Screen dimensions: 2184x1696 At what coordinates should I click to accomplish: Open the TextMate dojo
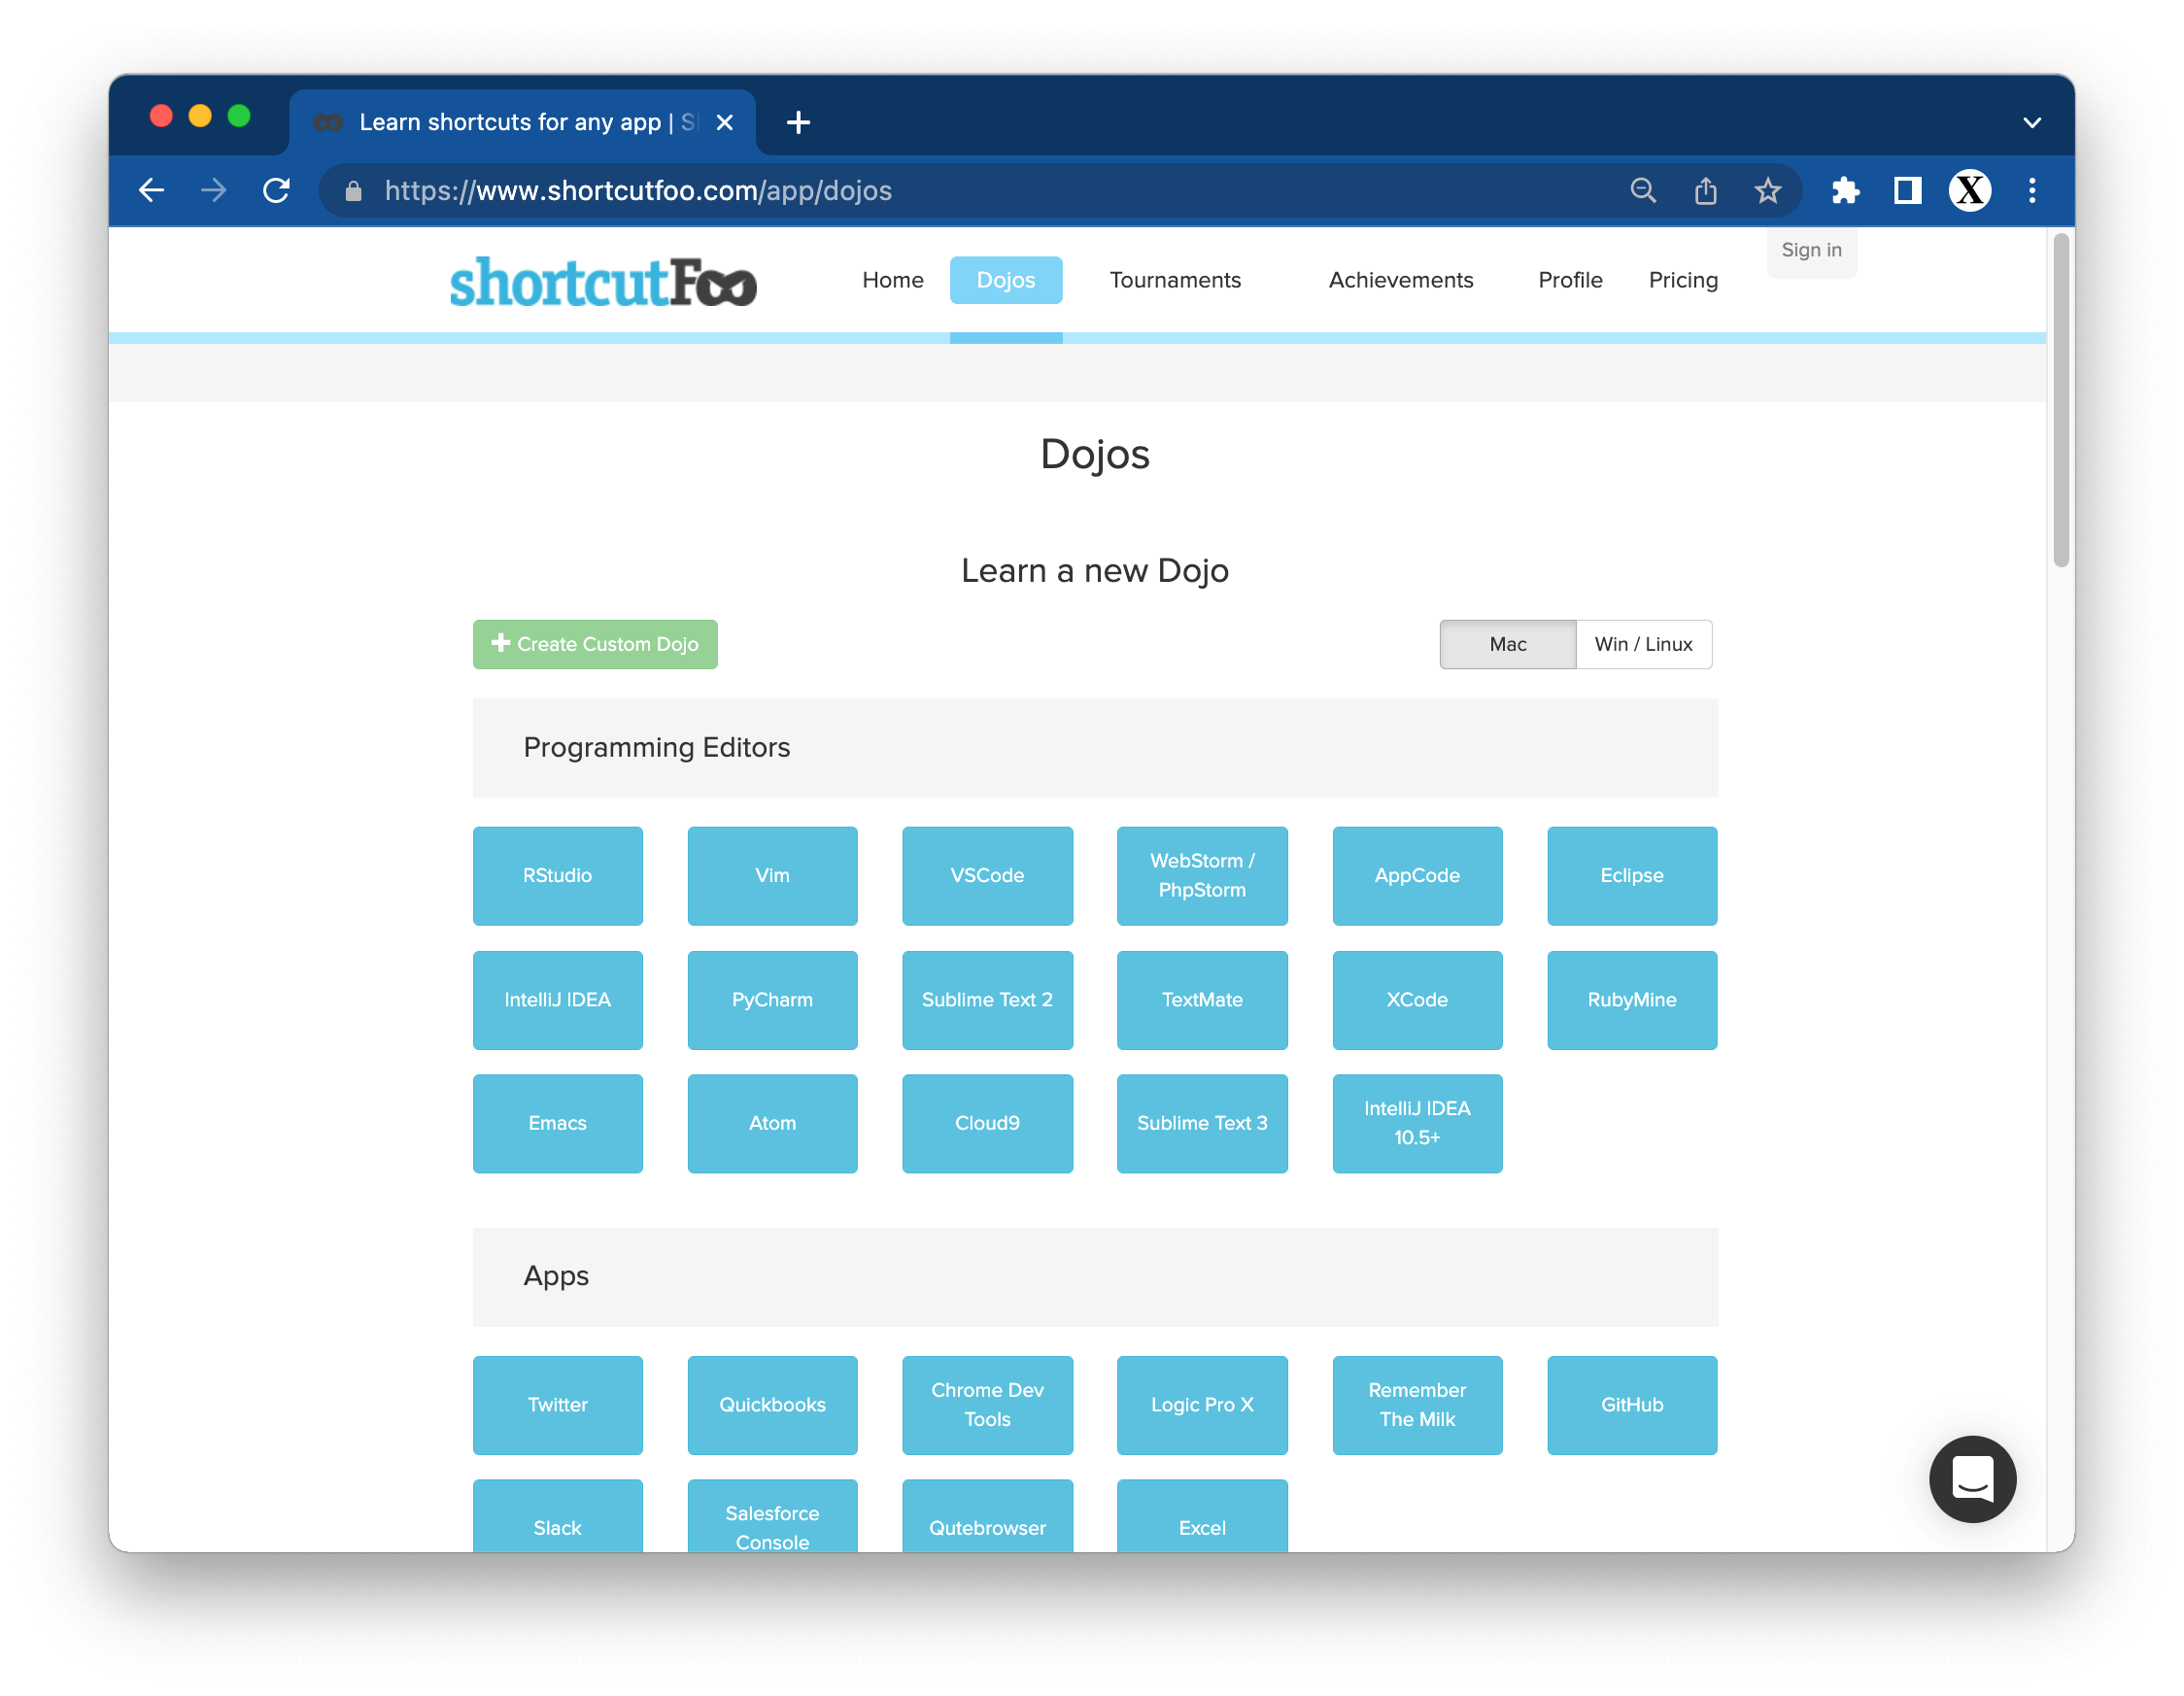(x=1202, y=1000)
